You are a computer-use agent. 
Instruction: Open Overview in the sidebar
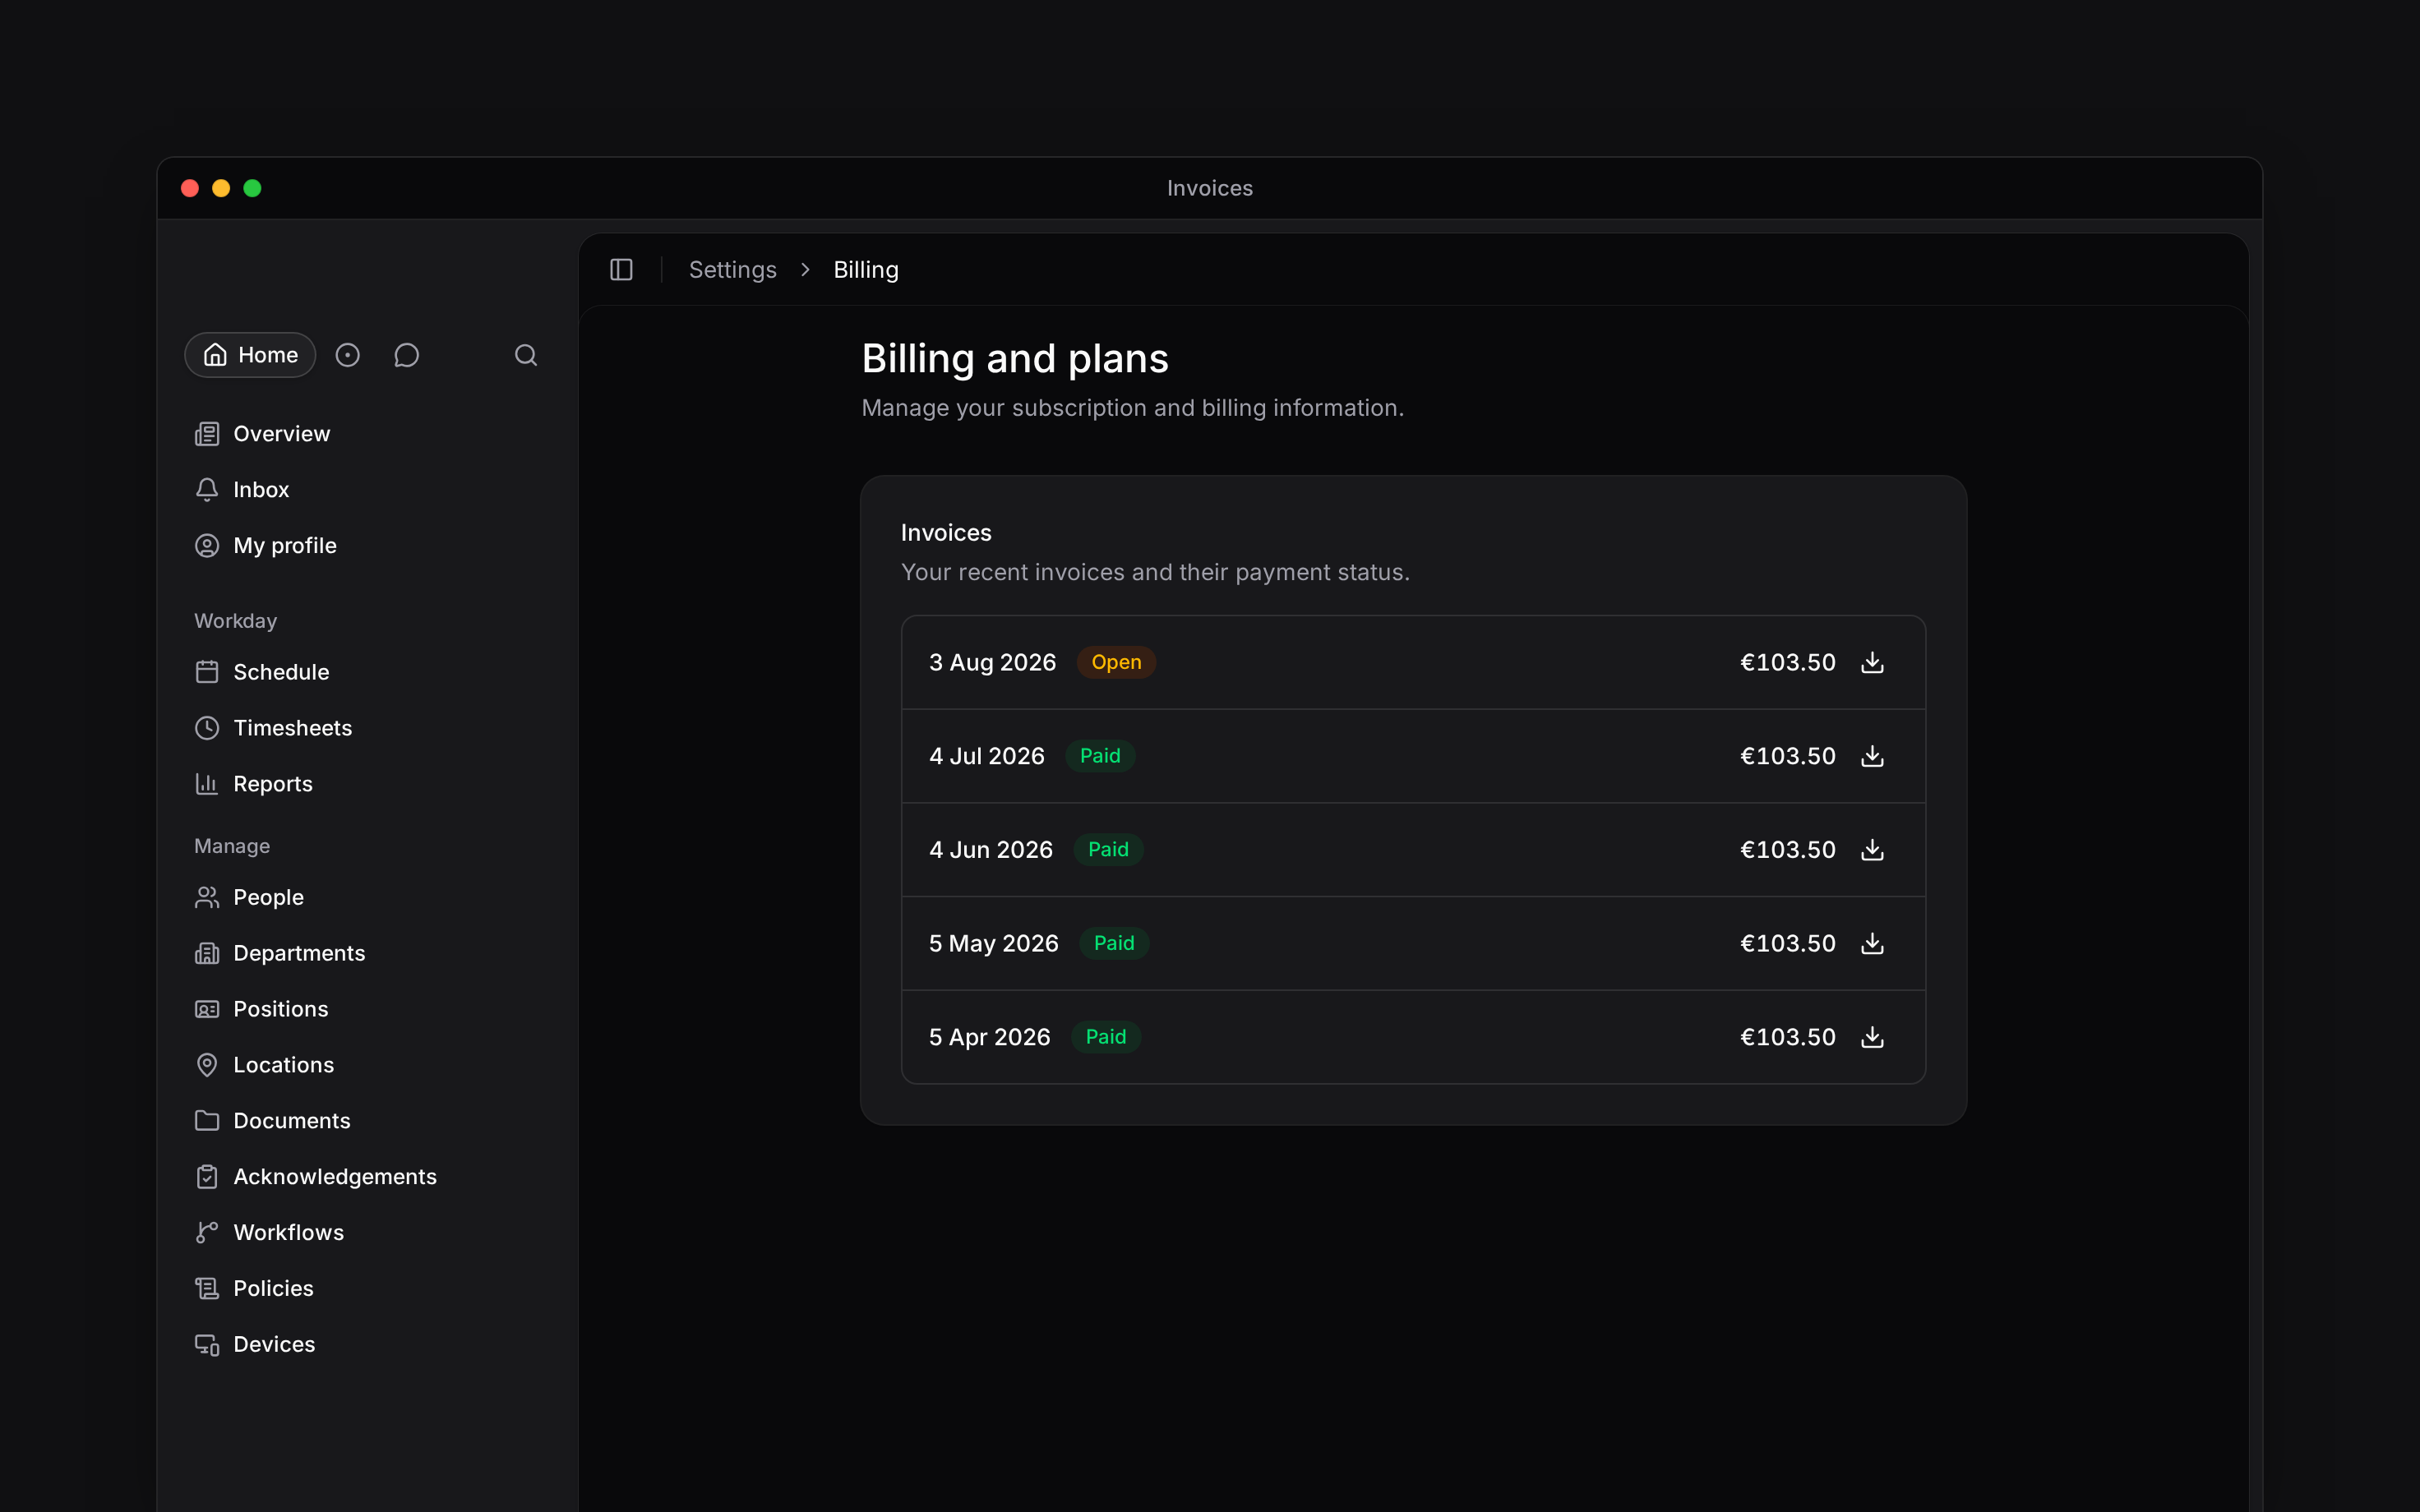click(x=262, y=434)
